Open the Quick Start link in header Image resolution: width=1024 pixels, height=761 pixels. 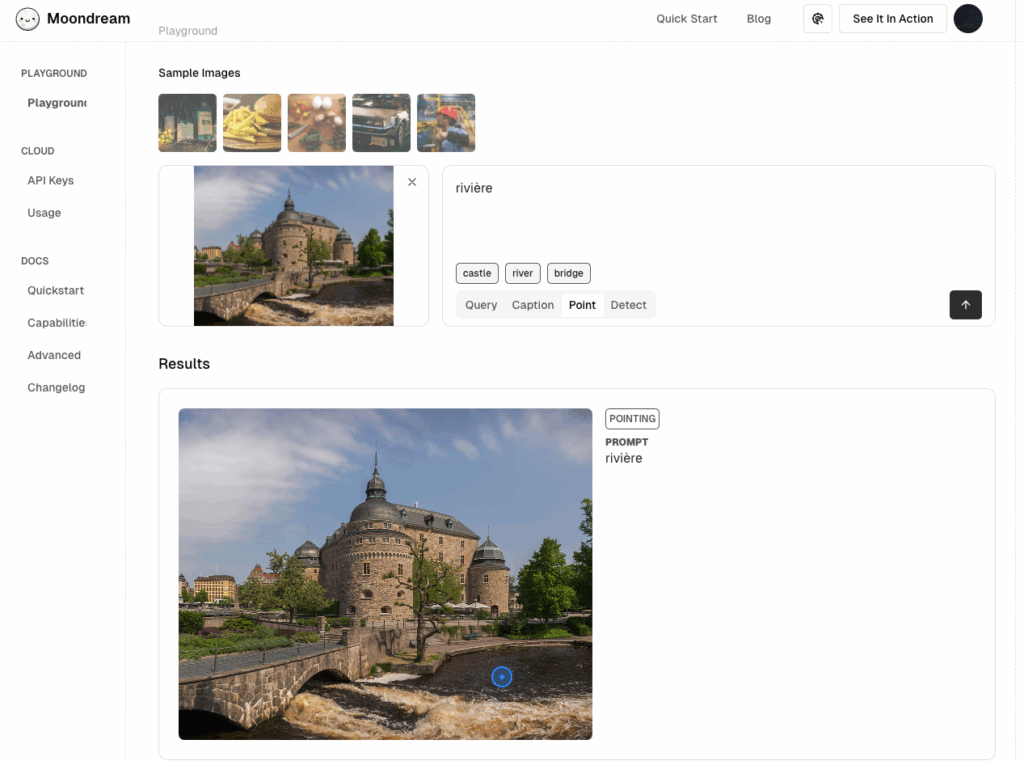coord(686,19)
